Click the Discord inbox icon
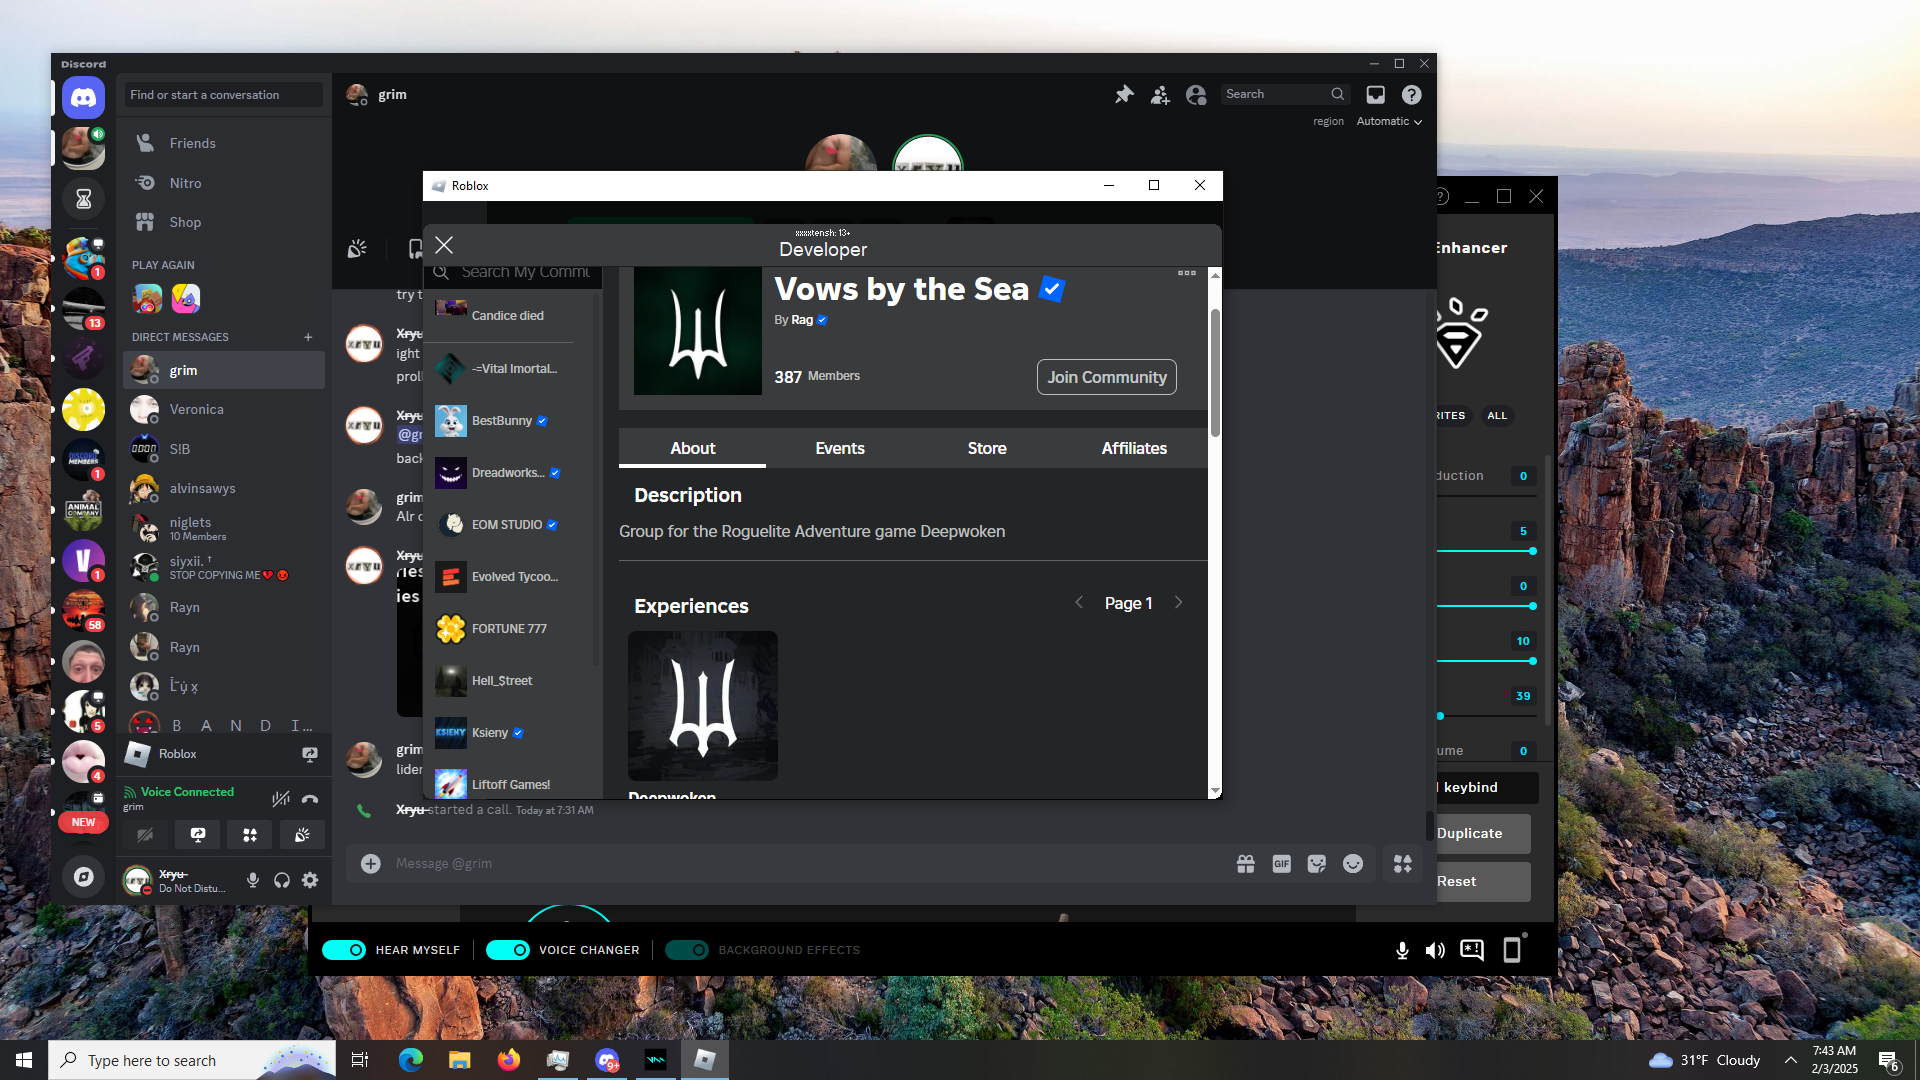 coord(1376,94)
